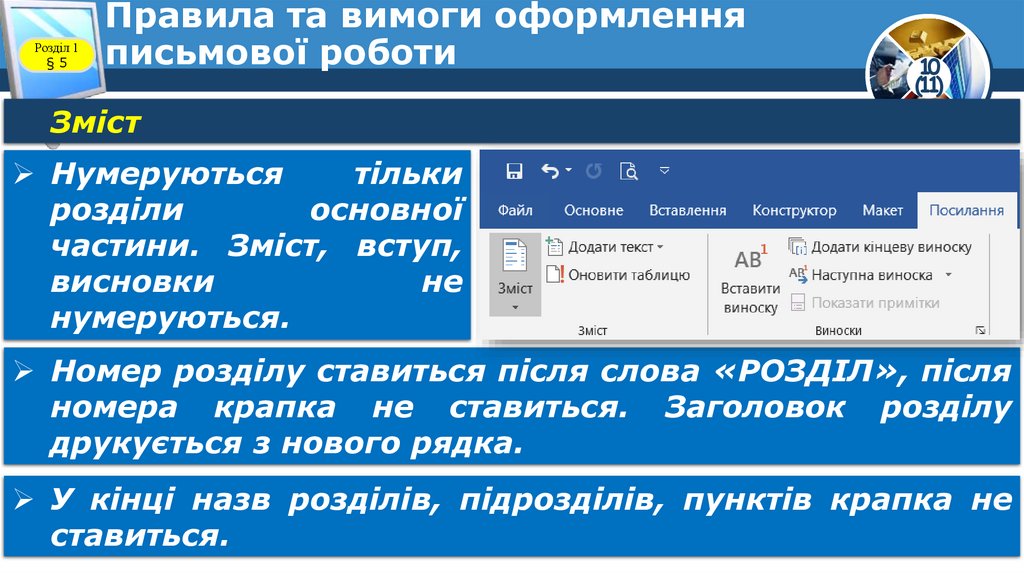1024x574 pixels.
Task: Open Customize Quick Access Toolbar dropdown
Action: [665, 170]
